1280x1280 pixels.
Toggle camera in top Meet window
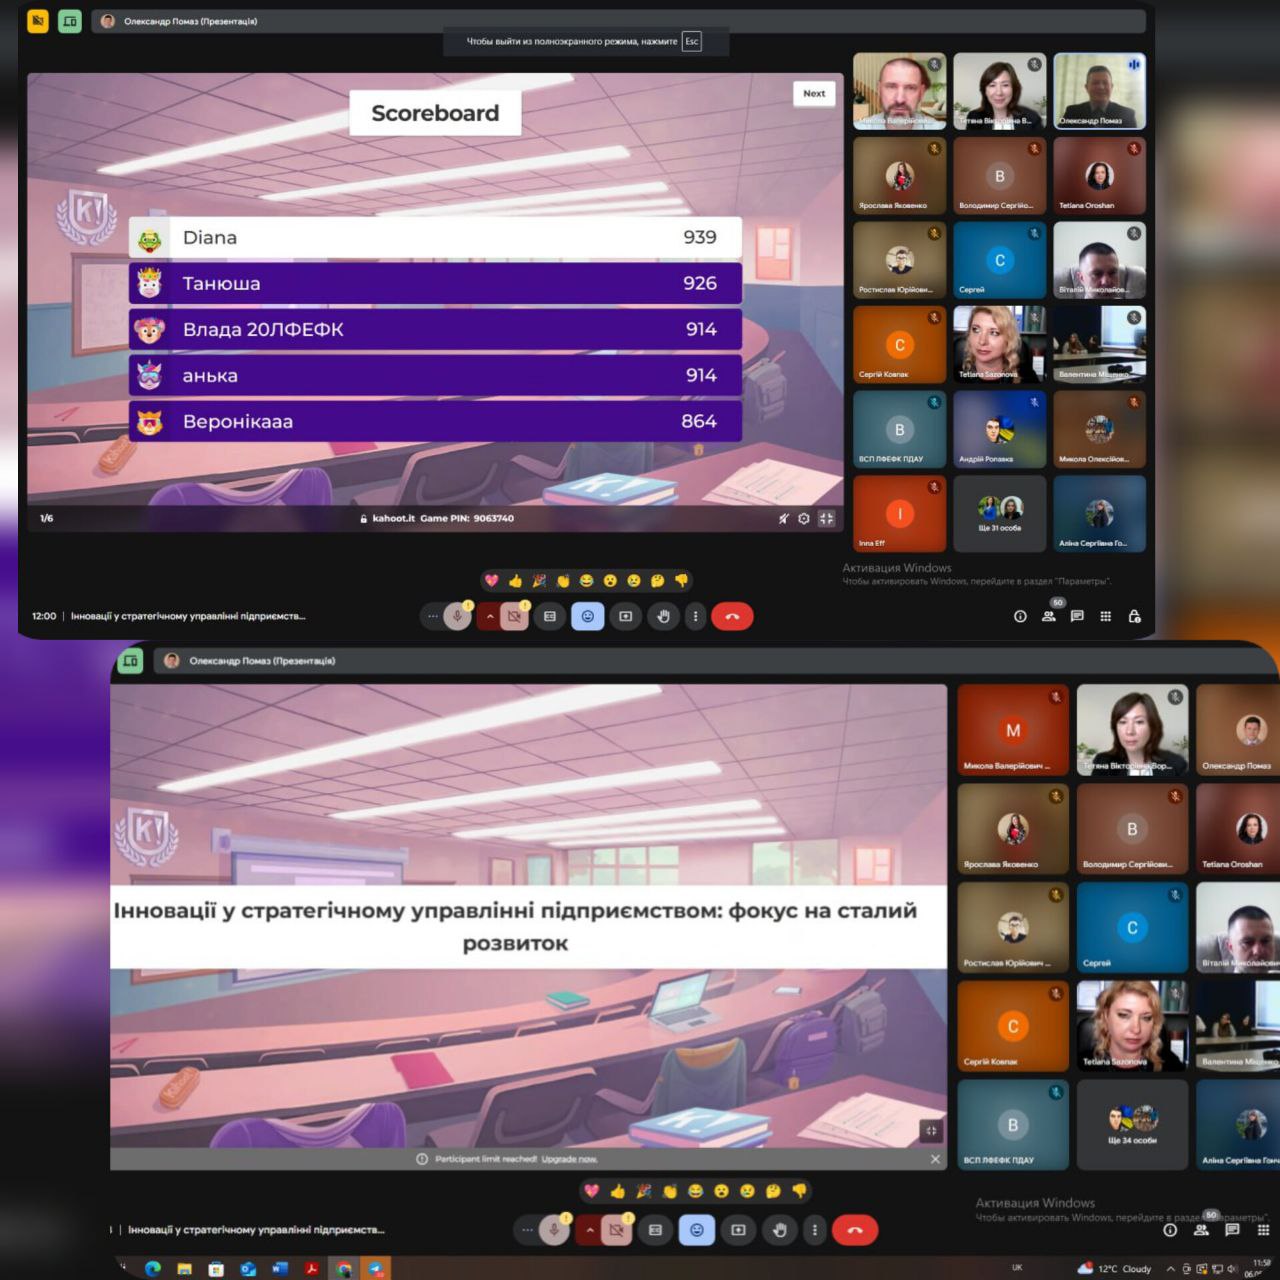coord(515,616)
